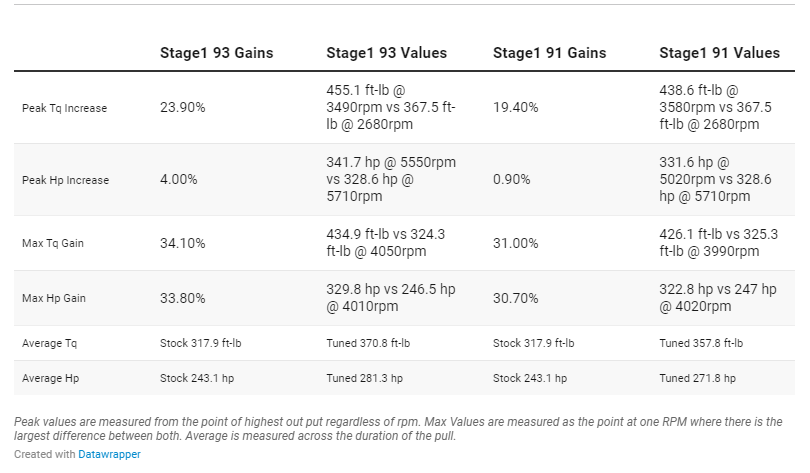Viewport: 810px width, 473px height.
Task: Select the Average Hp row label
Action: tap(49, 379)
